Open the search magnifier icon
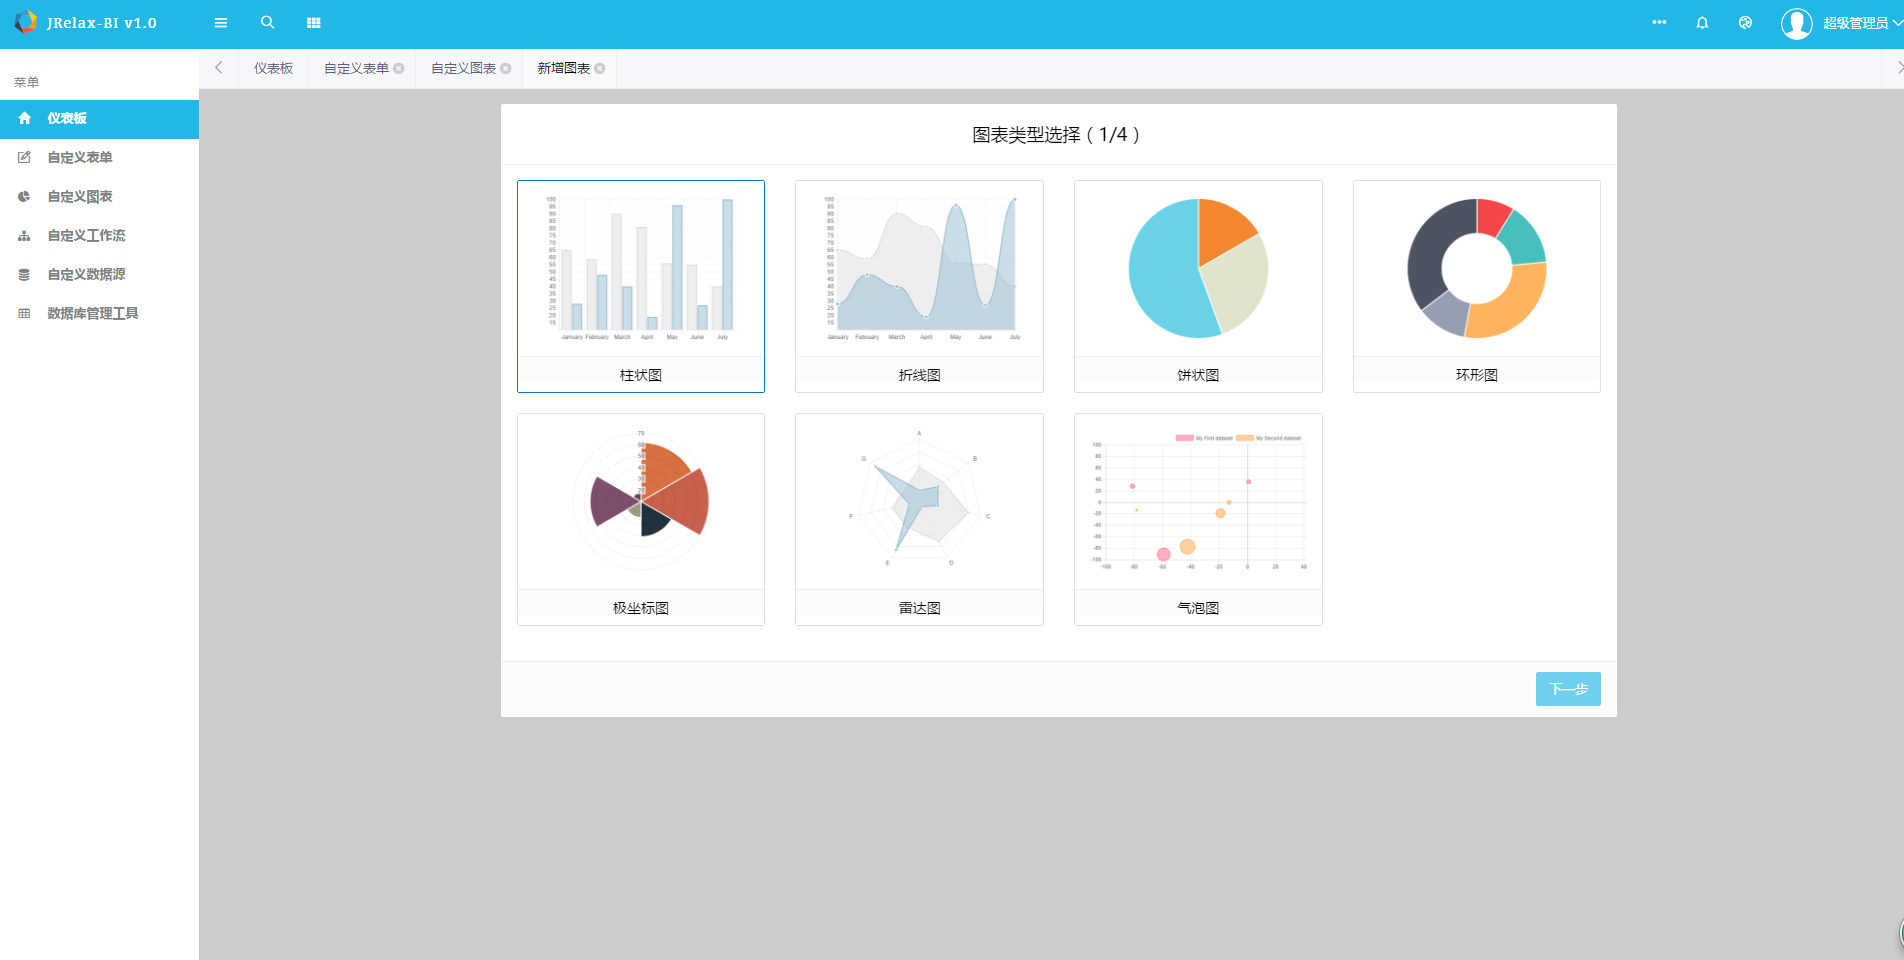This screenshot has height=960, width=1904. (267, 22)
